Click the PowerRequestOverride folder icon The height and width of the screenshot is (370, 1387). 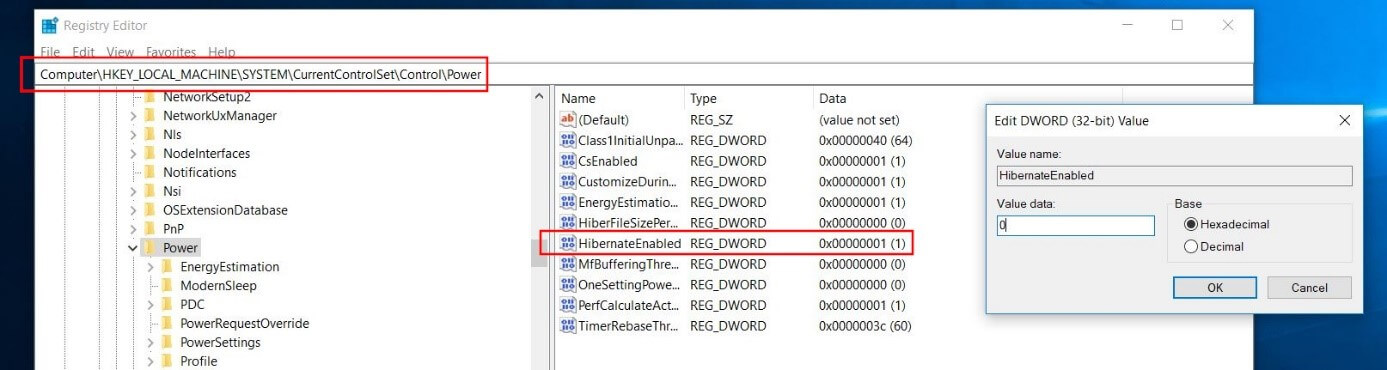[168, 323]
